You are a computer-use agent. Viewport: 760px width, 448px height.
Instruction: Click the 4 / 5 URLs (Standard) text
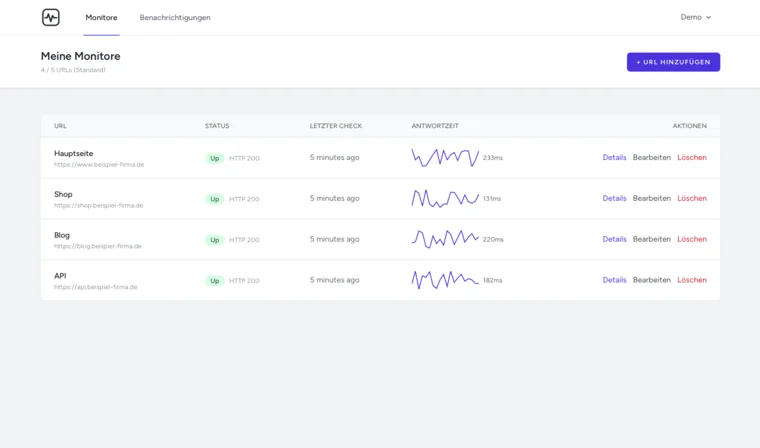[73, 70]
